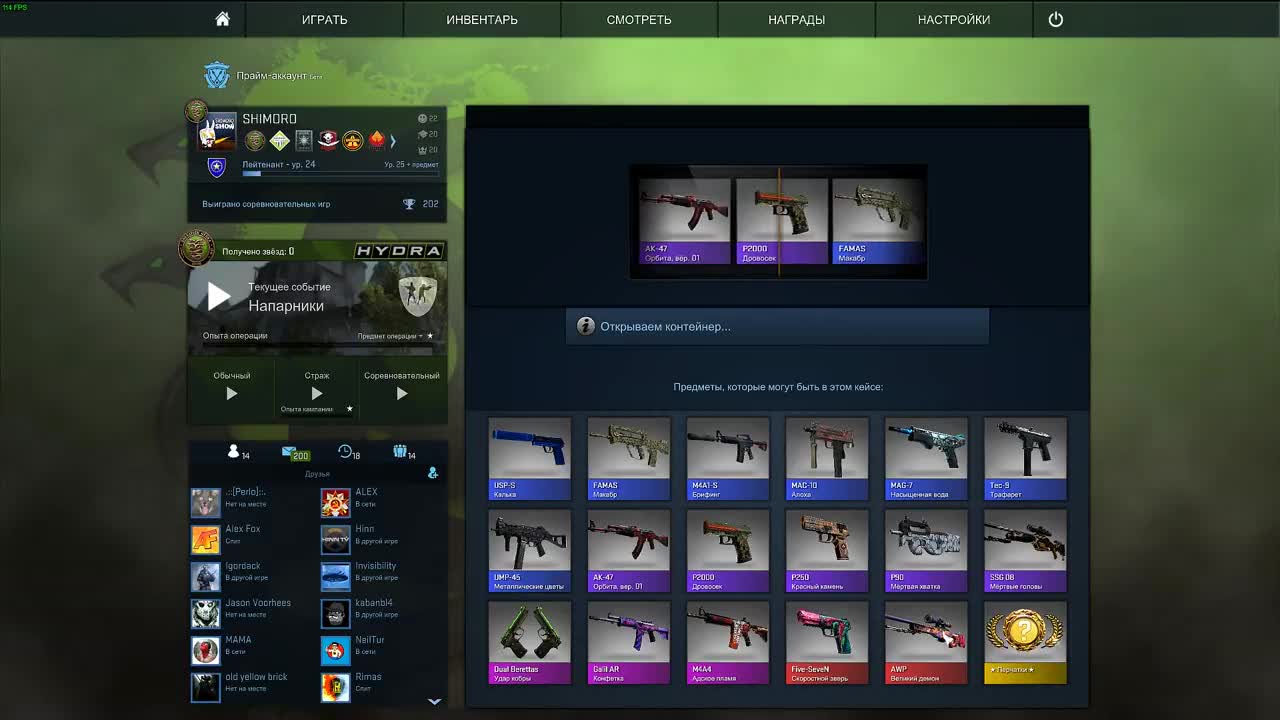
Task: Select friend Invisibility
Action: coord(381,576)
